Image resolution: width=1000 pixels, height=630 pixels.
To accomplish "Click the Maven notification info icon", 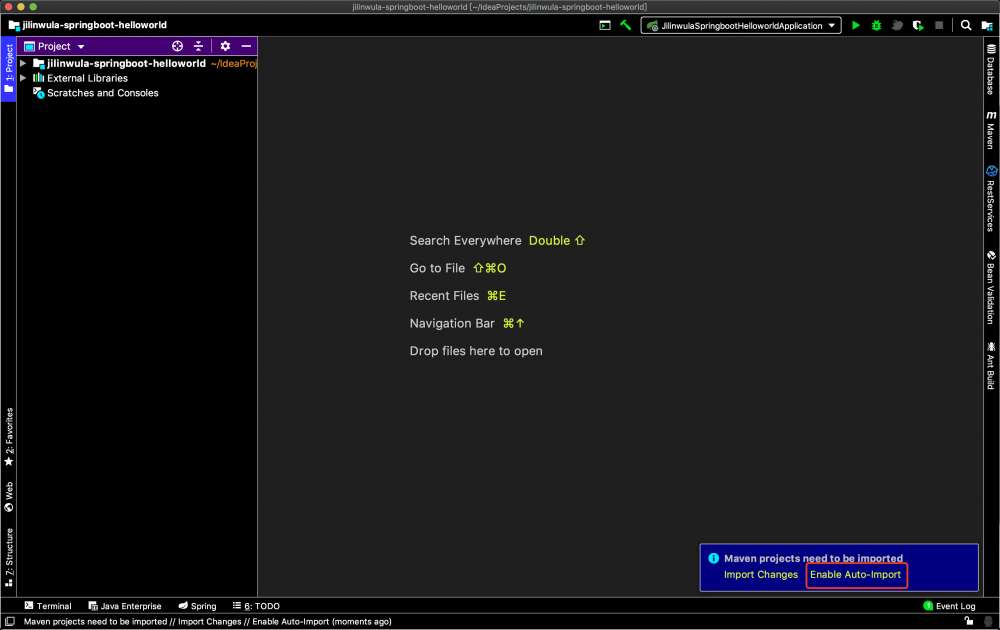I will click(x=713, y=558).
